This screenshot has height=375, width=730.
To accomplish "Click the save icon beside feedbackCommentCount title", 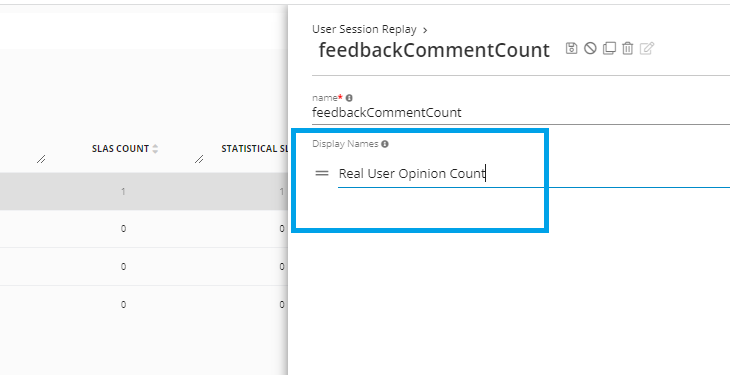I will 571,48.
